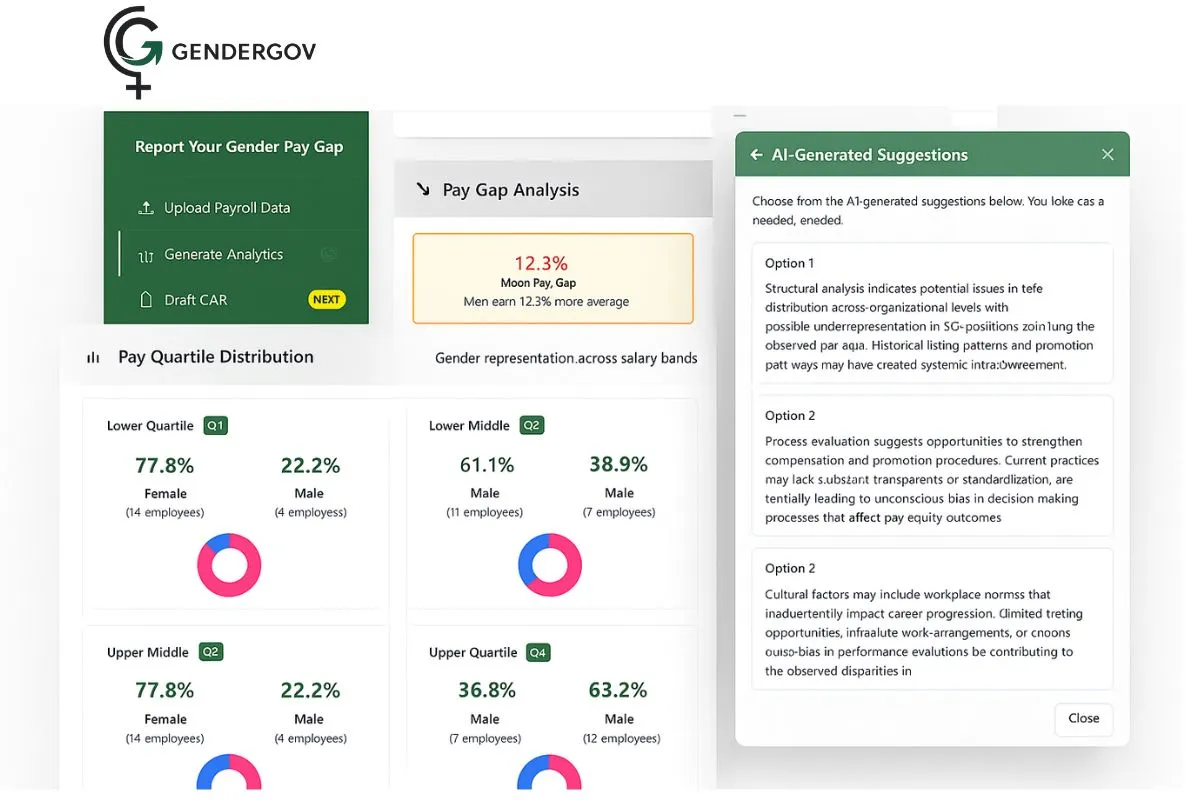Click the 38.9% value
Image resolution: width=1200 pixels, height=800 pixels.
[x=619, y=465]
